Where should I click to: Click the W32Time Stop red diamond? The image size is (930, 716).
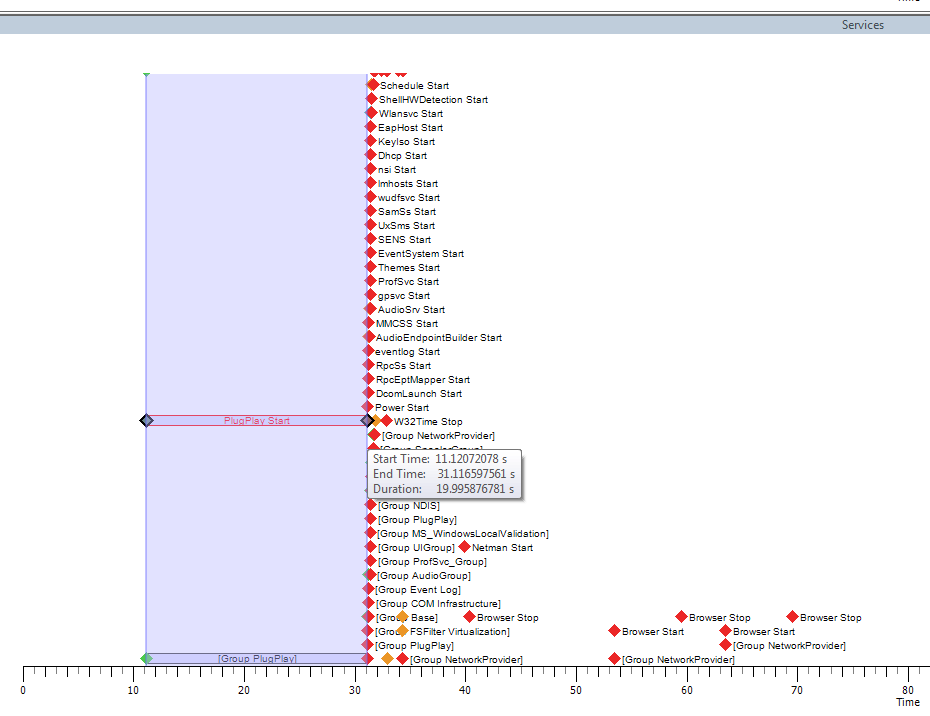pyautogui.click(x=387, y=421)
